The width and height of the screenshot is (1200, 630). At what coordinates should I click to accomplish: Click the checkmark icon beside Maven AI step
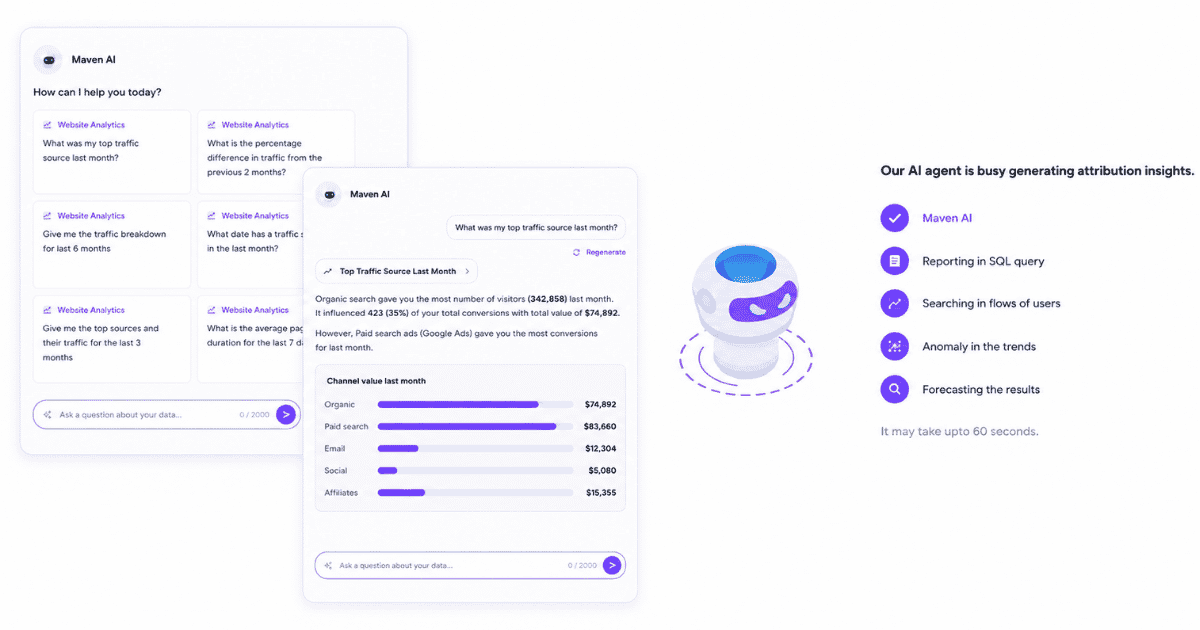tap(894, 218)
